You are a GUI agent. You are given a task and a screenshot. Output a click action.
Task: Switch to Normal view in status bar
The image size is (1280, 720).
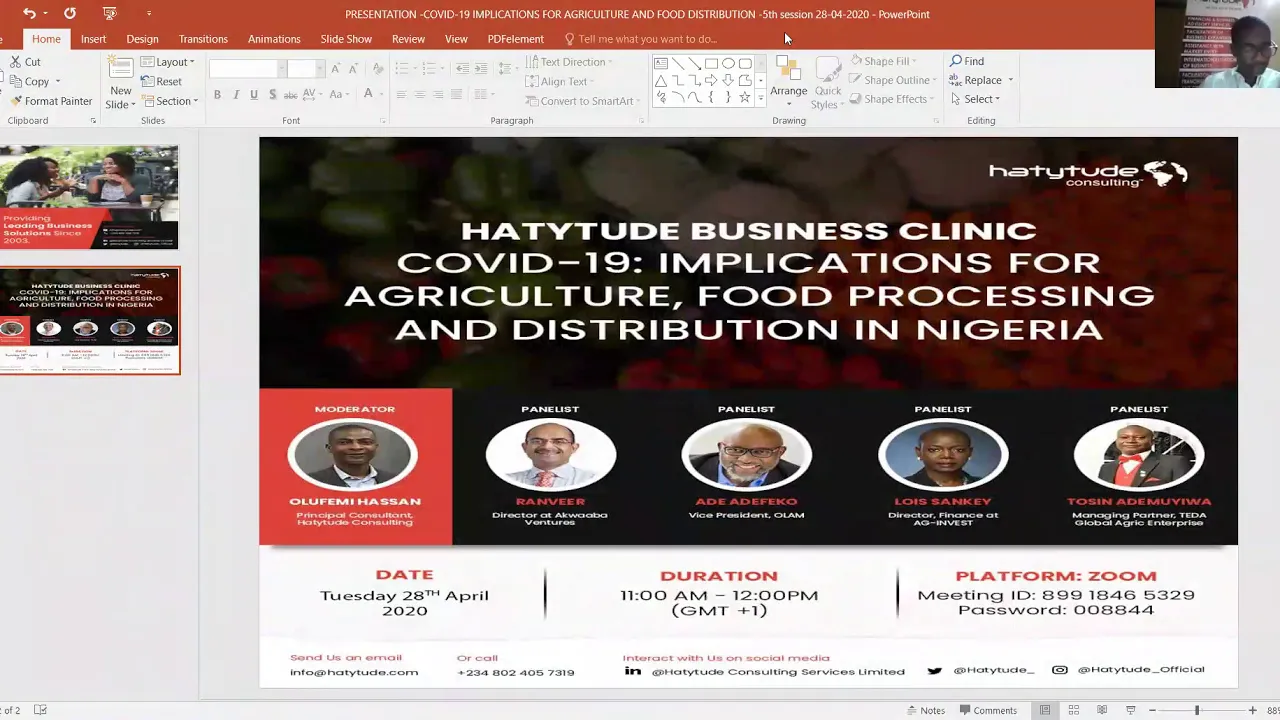coord(1045,710)
